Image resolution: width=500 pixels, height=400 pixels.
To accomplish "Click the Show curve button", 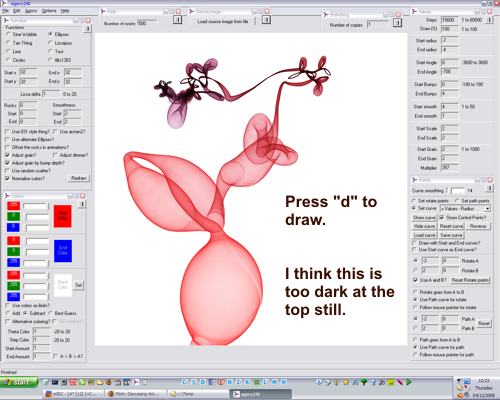I will click(424, 217).
